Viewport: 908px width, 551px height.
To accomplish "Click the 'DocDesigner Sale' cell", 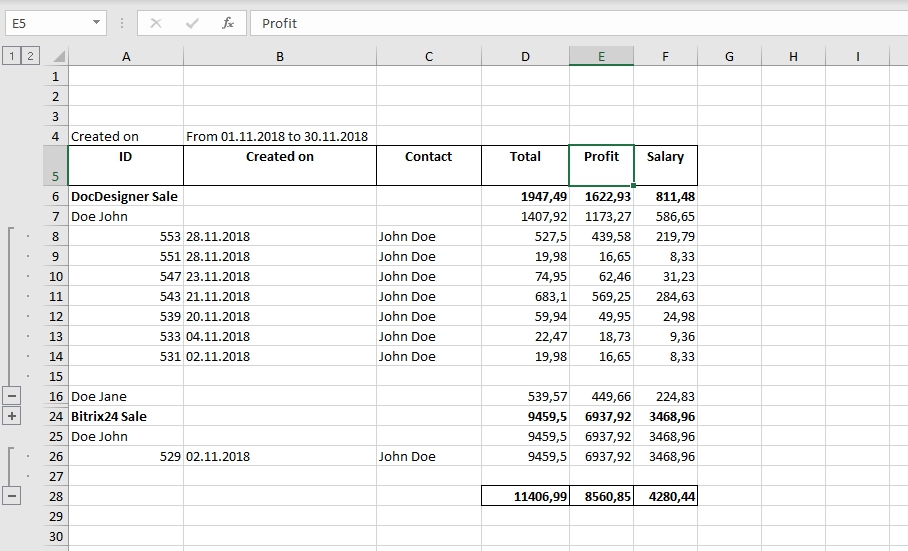I will click(126, 196).
